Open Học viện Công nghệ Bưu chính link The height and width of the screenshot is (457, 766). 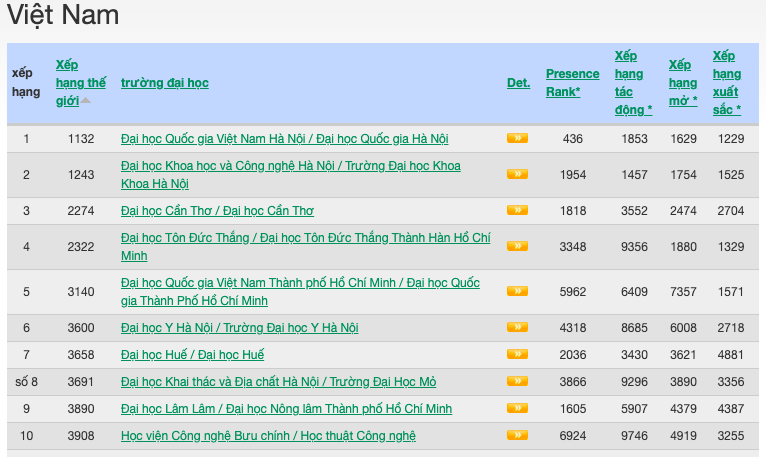click(268, 435)
